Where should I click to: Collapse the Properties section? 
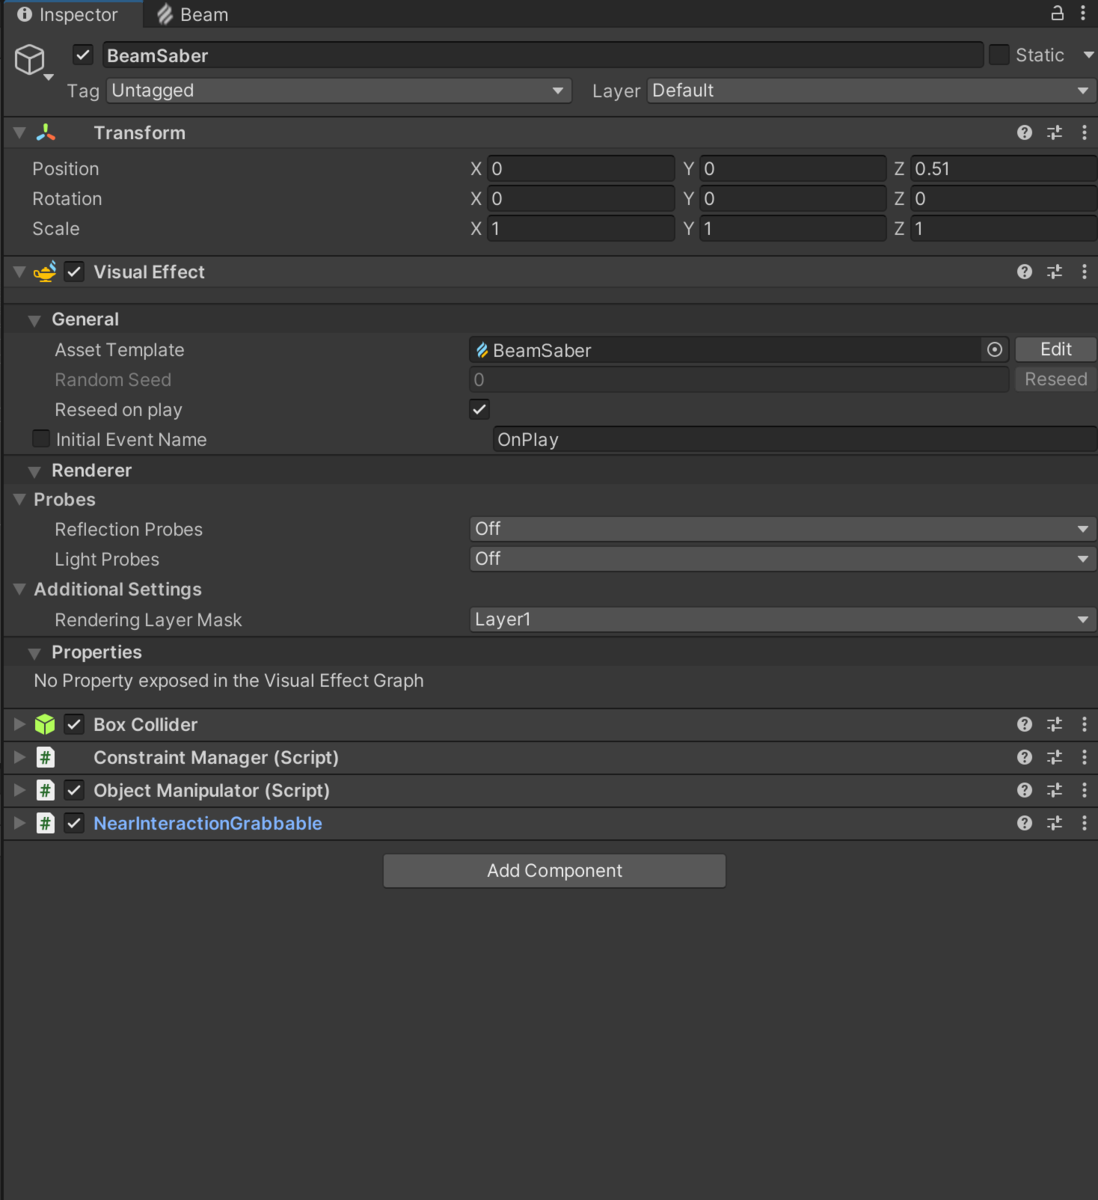click(35, 653)
